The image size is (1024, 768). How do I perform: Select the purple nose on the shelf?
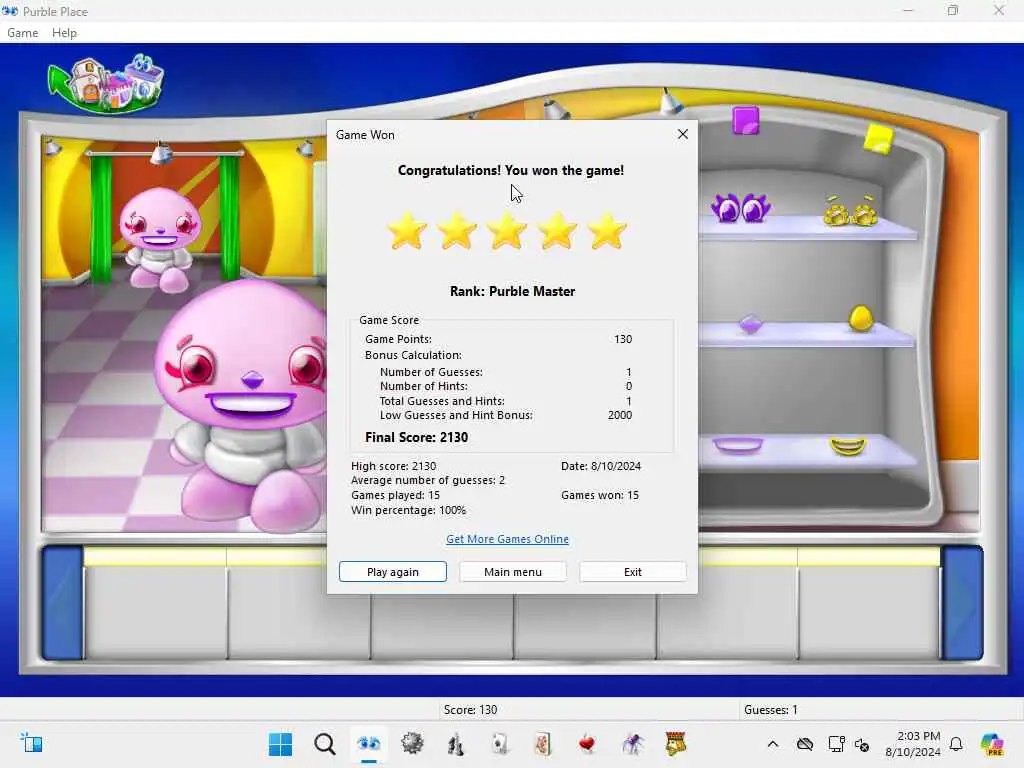(x=750, y=325)
